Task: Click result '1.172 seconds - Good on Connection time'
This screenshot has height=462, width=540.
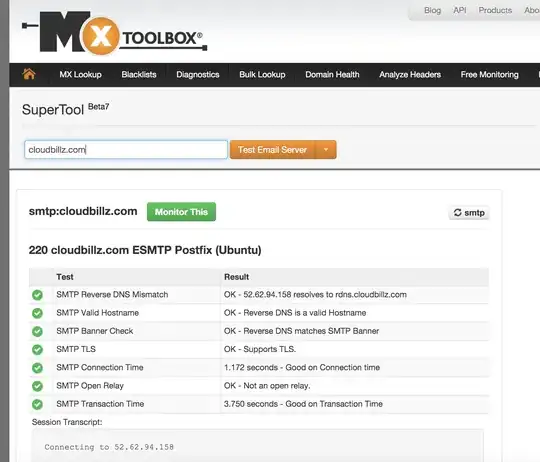Action: point(302,368)
